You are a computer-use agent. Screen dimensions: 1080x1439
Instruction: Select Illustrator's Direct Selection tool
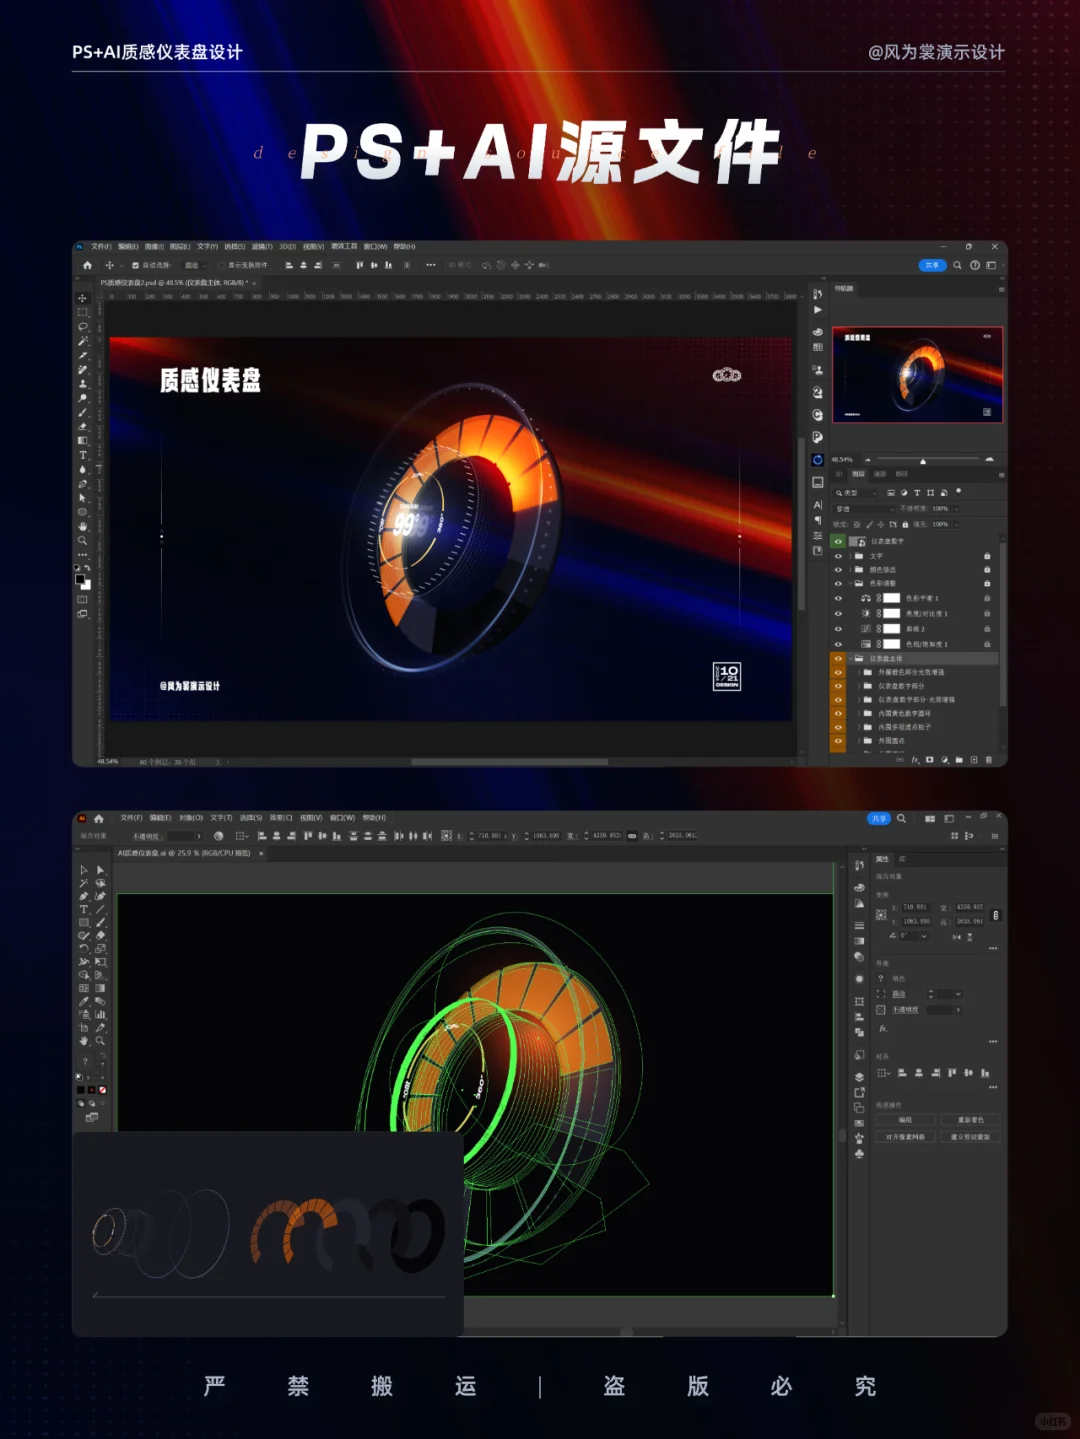[x=100, y=870]
